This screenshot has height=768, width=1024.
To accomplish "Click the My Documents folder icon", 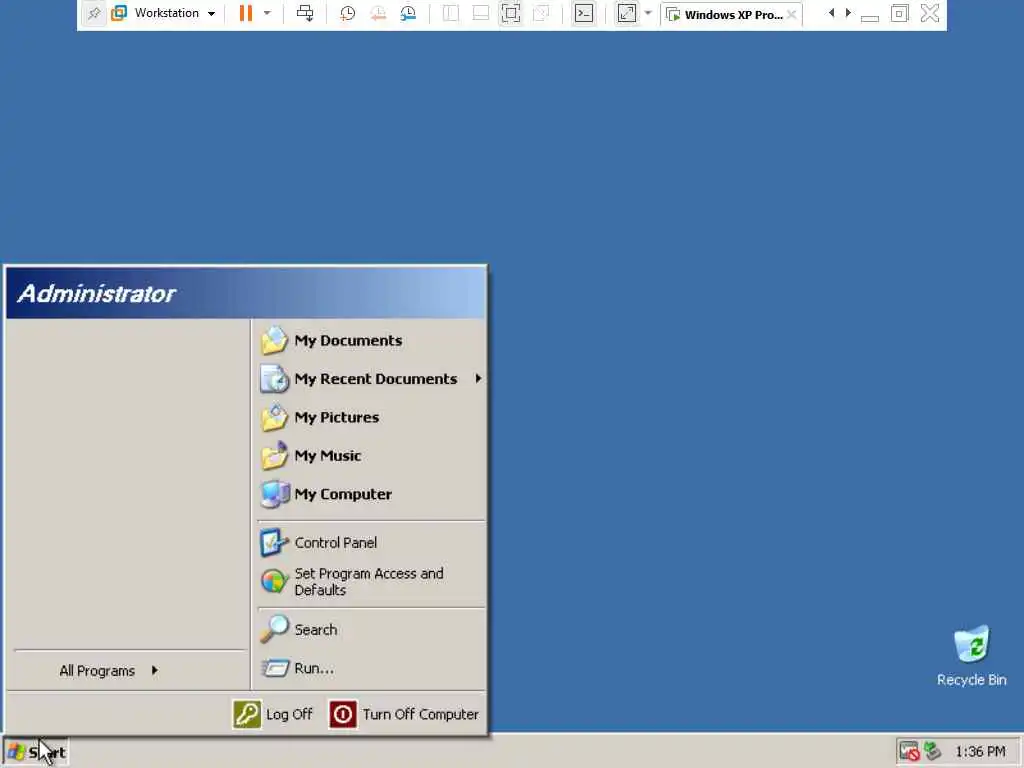I will coord(274,340).
